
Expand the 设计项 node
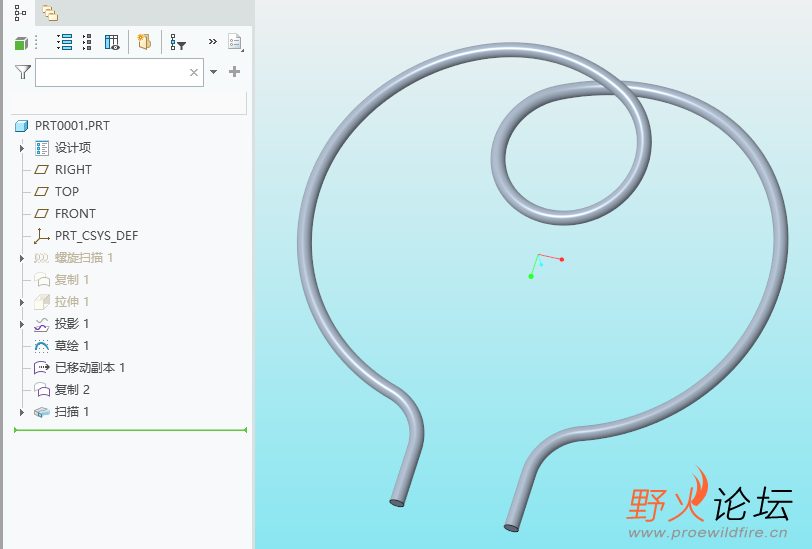click(22, 148)
